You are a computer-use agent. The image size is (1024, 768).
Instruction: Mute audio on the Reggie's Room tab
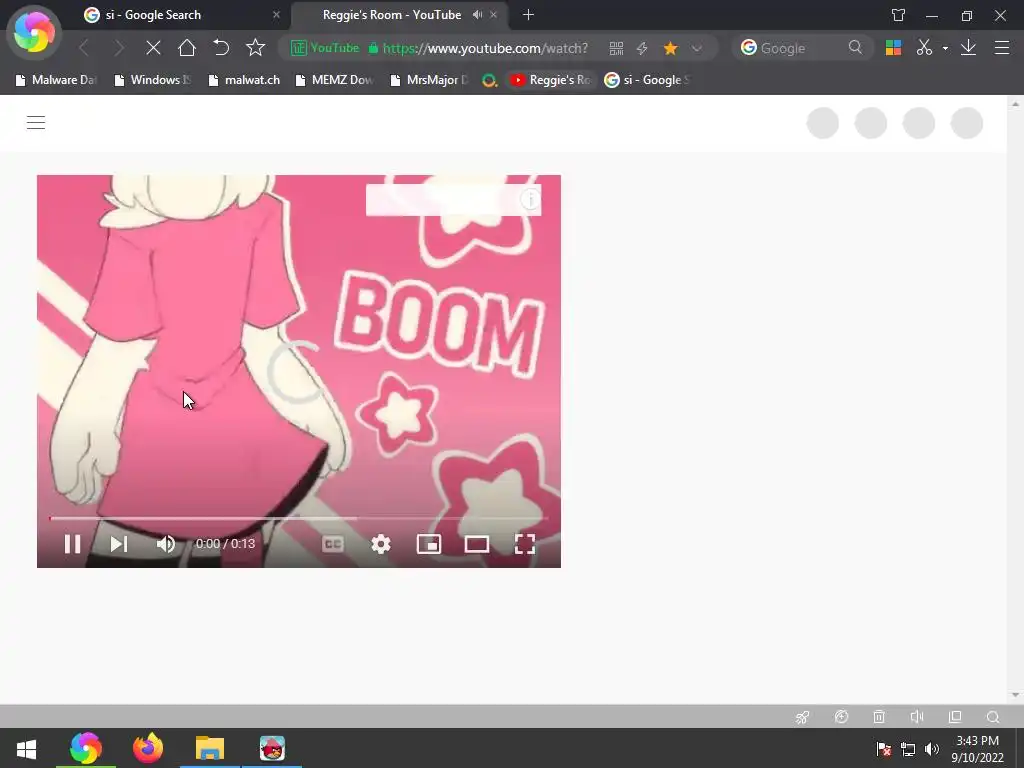pyautogui.click(x=477, y=14)
